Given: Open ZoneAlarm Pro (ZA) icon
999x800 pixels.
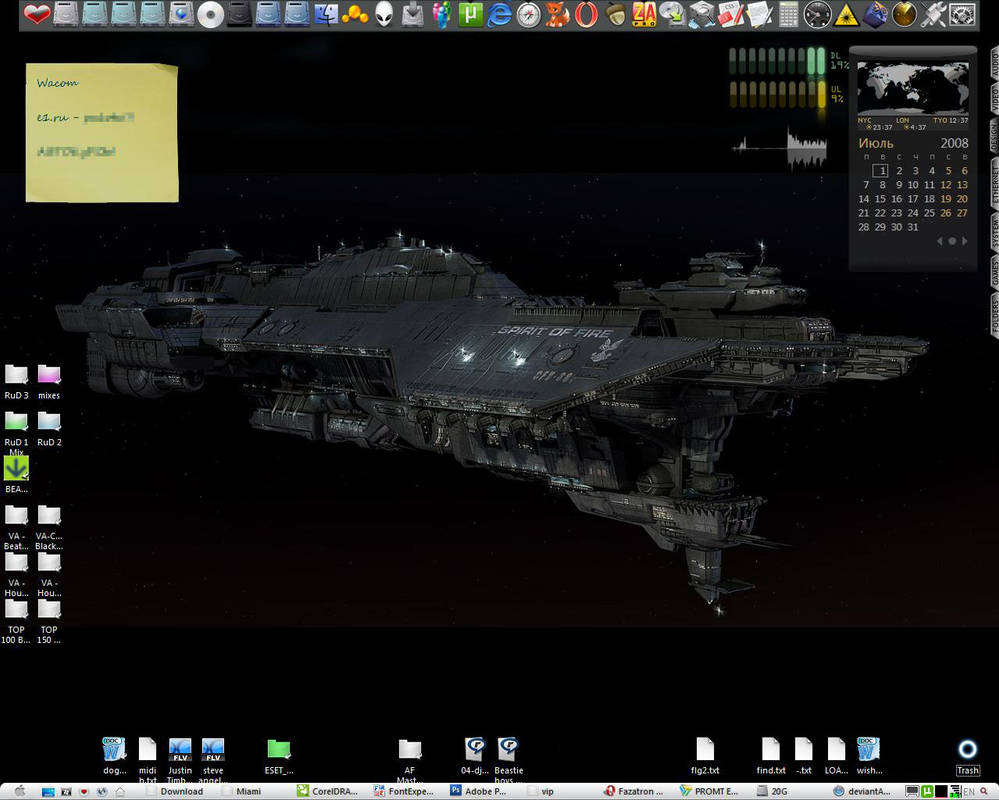Looking at the screenshot, I should (x=644, y=14).
